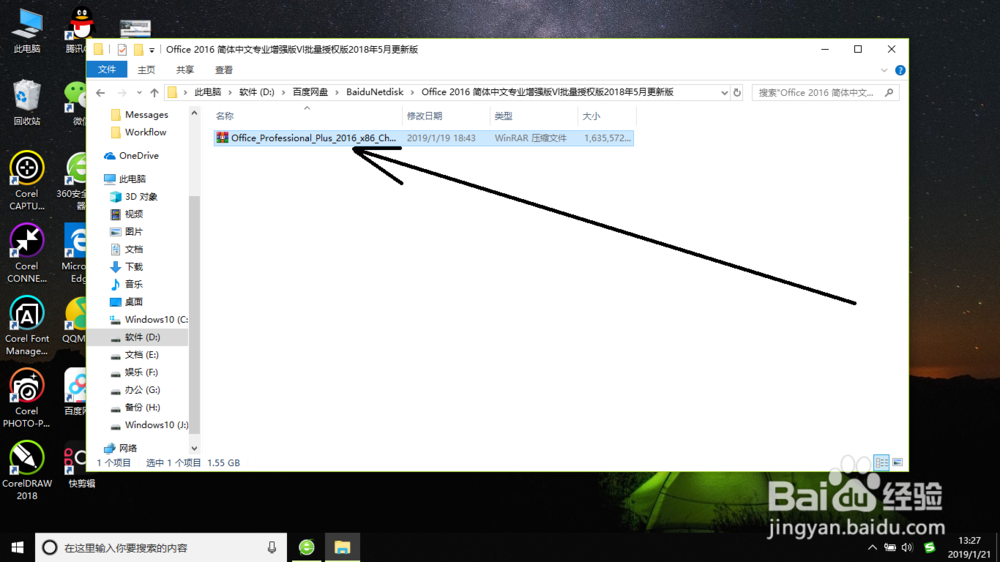This screenshot has width=1000, height=562.
Task: Select the 文档 (E:) drive
Action: pyautogui.click(x=135, y=355)
